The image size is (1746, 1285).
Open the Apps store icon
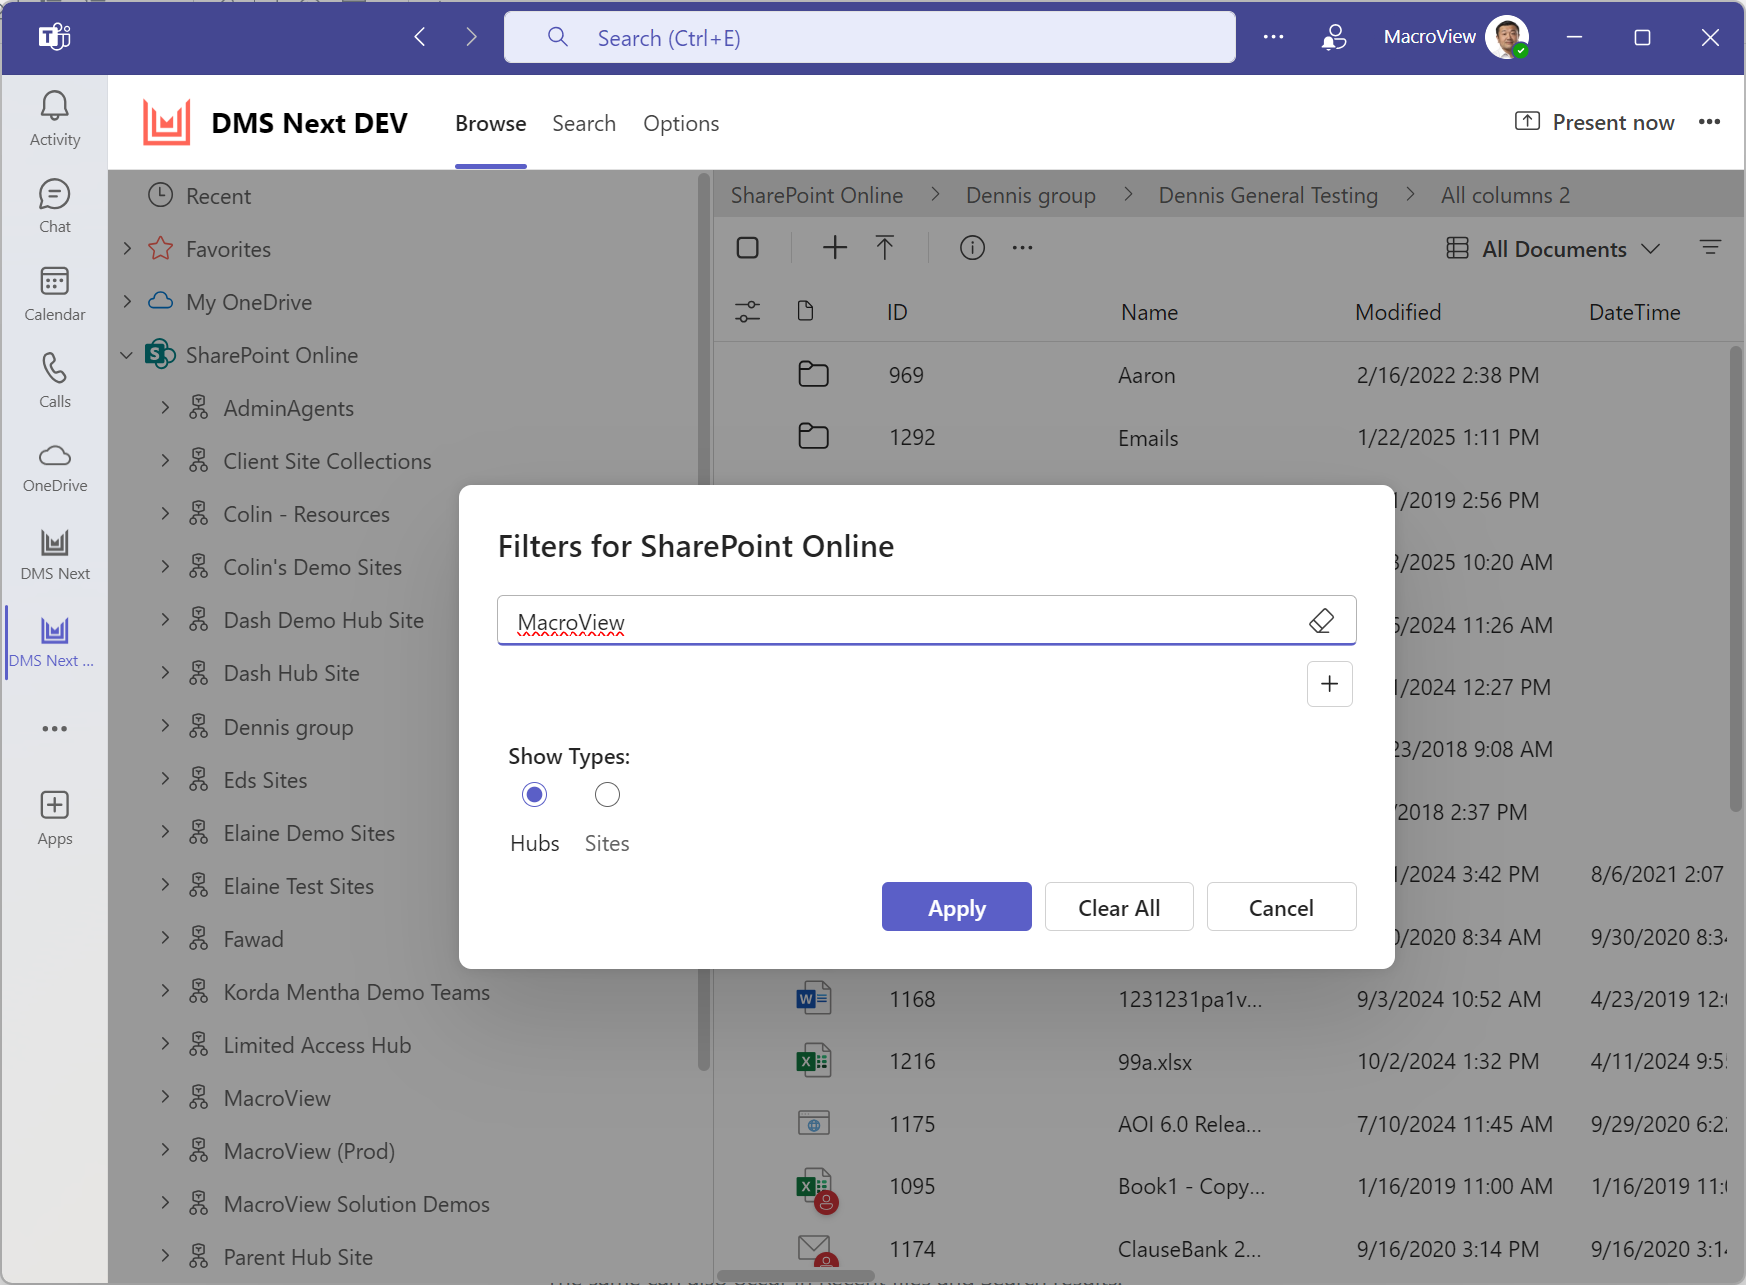tap(55, 818)
